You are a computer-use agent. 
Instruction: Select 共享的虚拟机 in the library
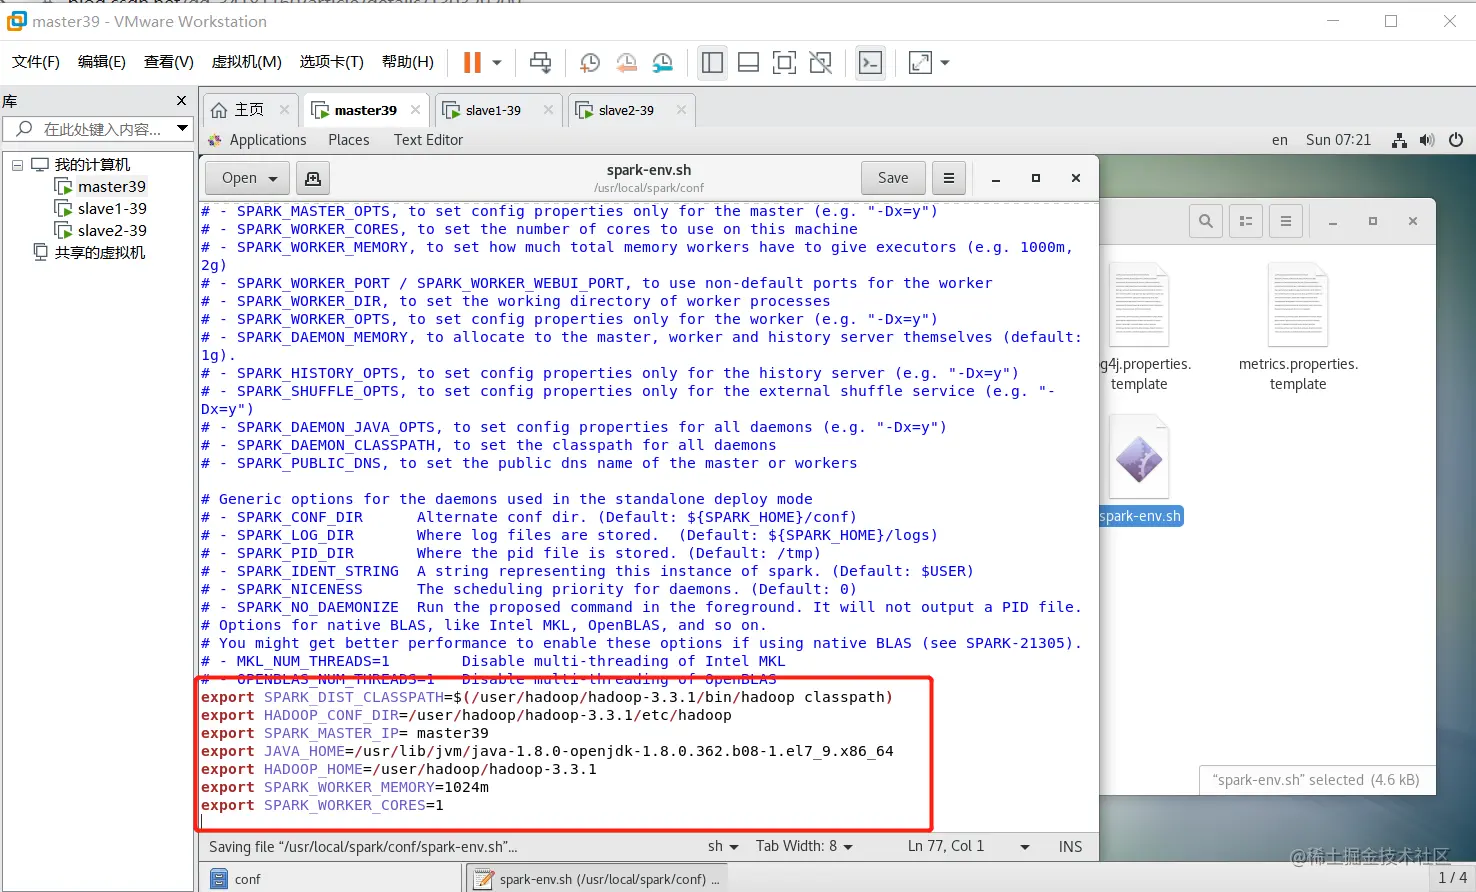tap(100, 253)
